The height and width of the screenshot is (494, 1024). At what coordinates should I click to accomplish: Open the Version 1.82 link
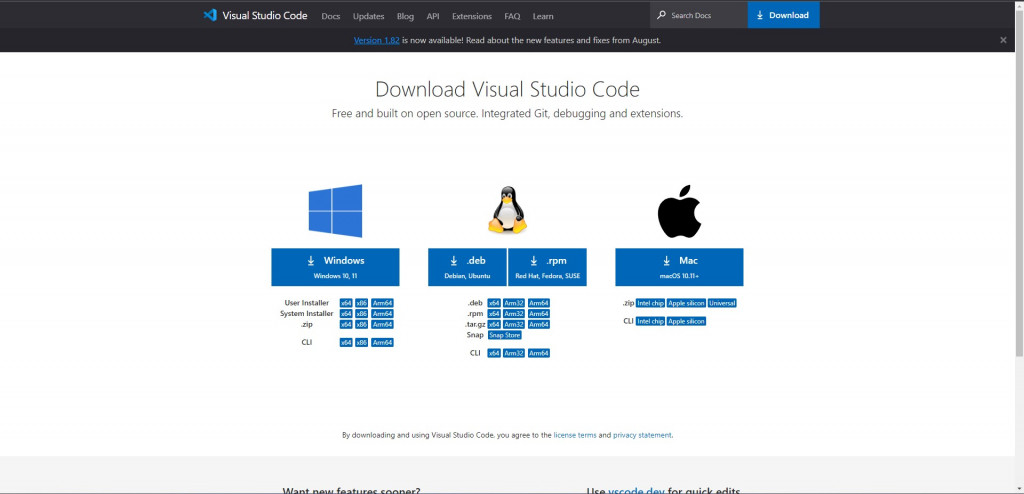pos(376,40)
